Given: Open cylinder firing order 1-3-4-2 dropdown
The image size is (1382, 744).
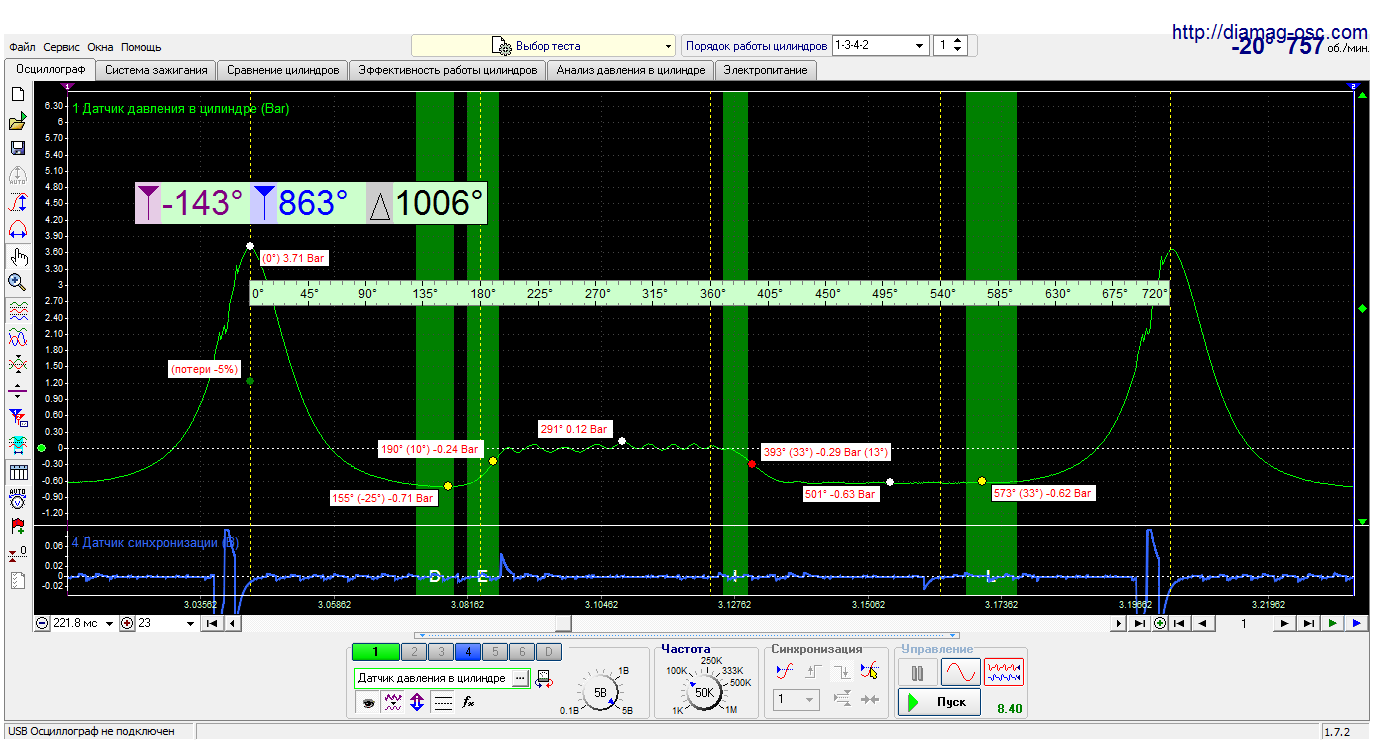Looking at the screenshot, I should 879,46.
